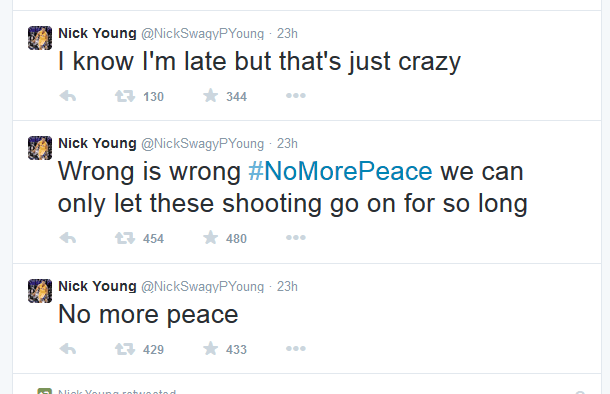
Task: Open @NickSwagyPYoung handle on second tweet
Action: click(x=202, y=144)
